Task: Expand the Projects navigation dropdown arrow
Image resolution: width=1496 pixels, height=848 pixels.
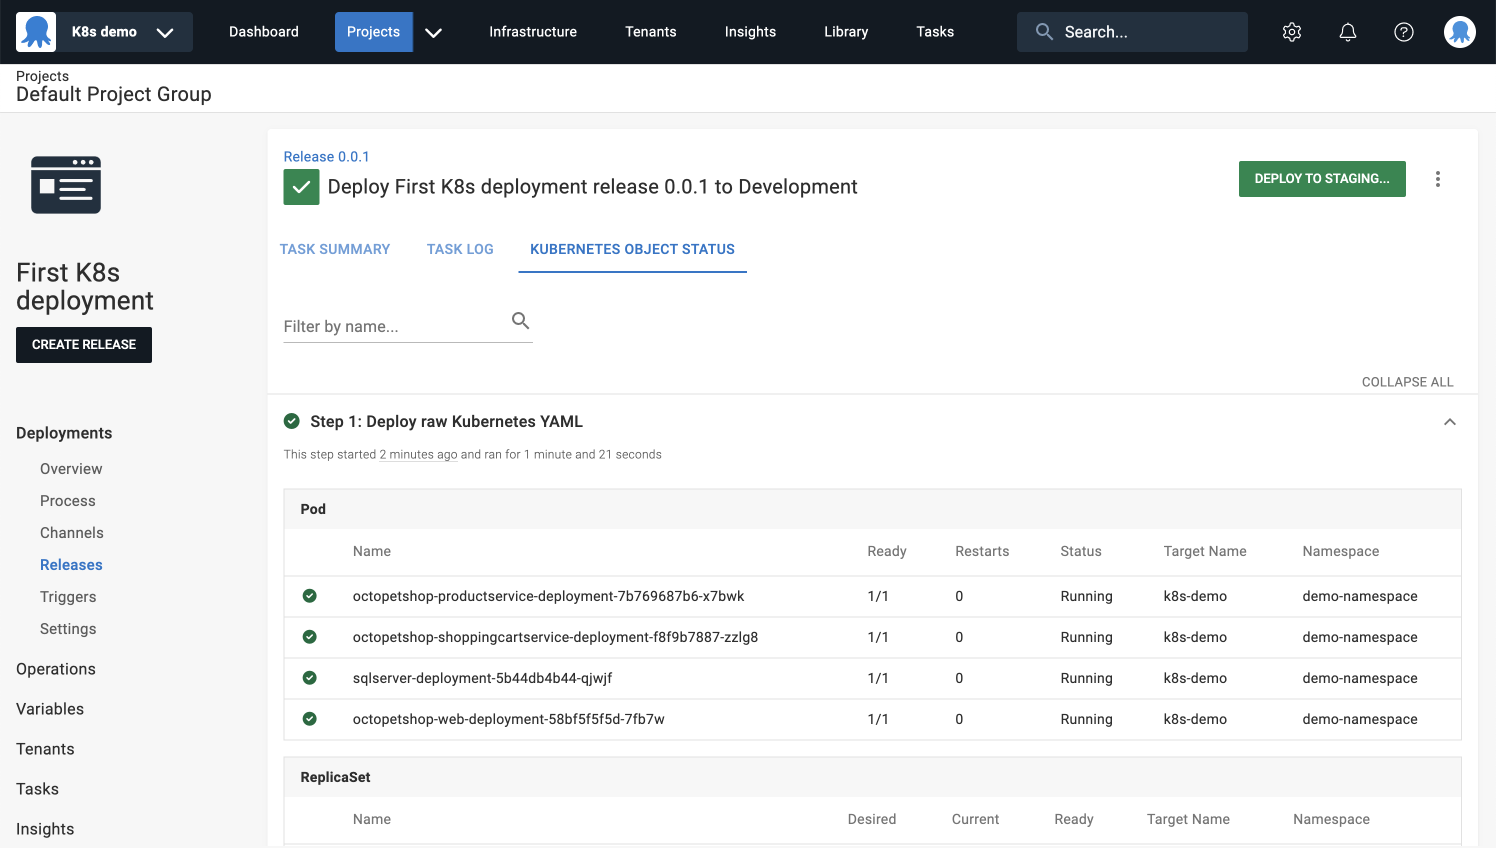Action: point(433,31)
